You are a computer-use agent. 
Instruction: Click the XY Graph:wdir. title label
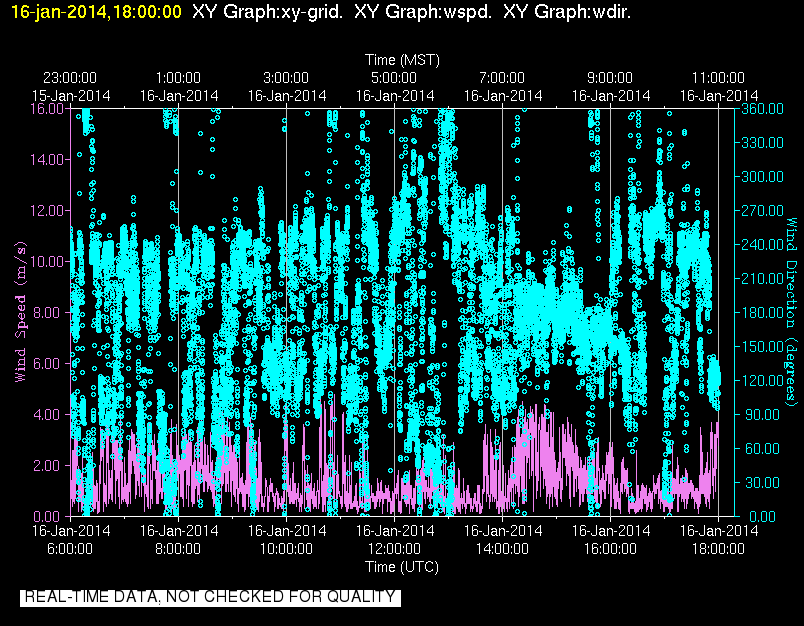pos(567,11)
